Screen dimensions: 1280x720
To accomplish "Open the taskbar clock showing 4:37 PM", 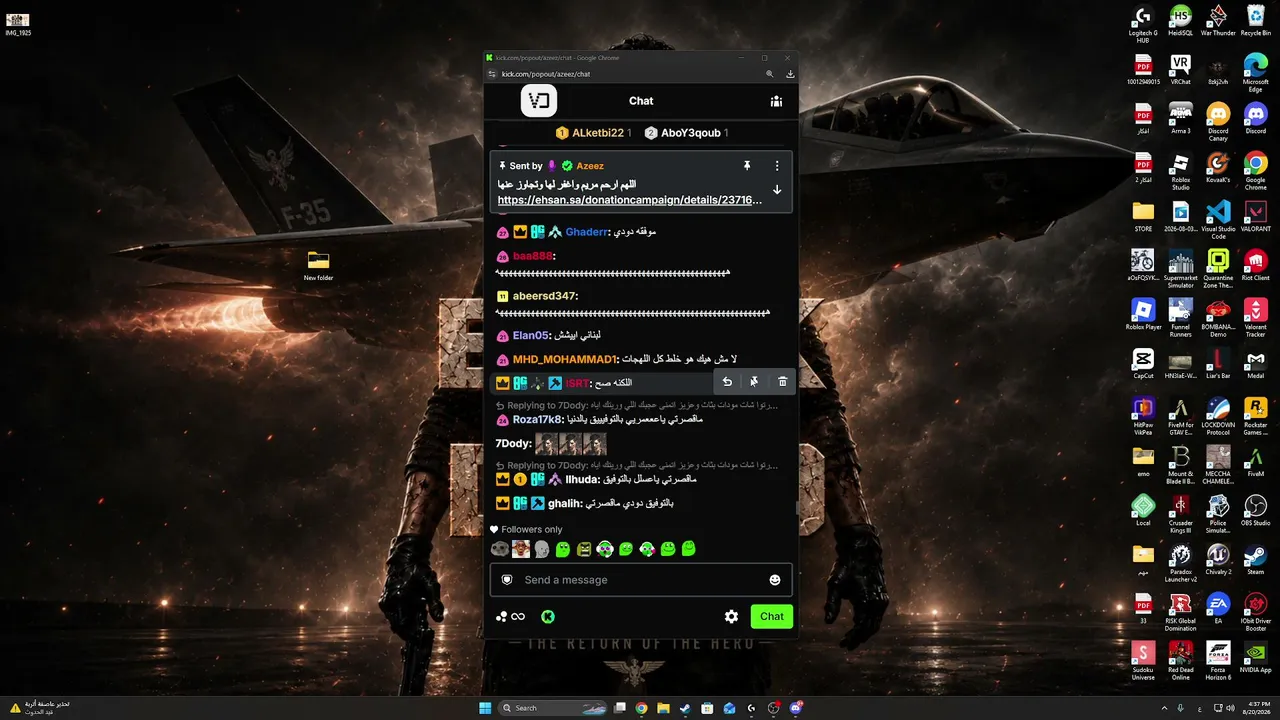I will [x=1256, y=708].
